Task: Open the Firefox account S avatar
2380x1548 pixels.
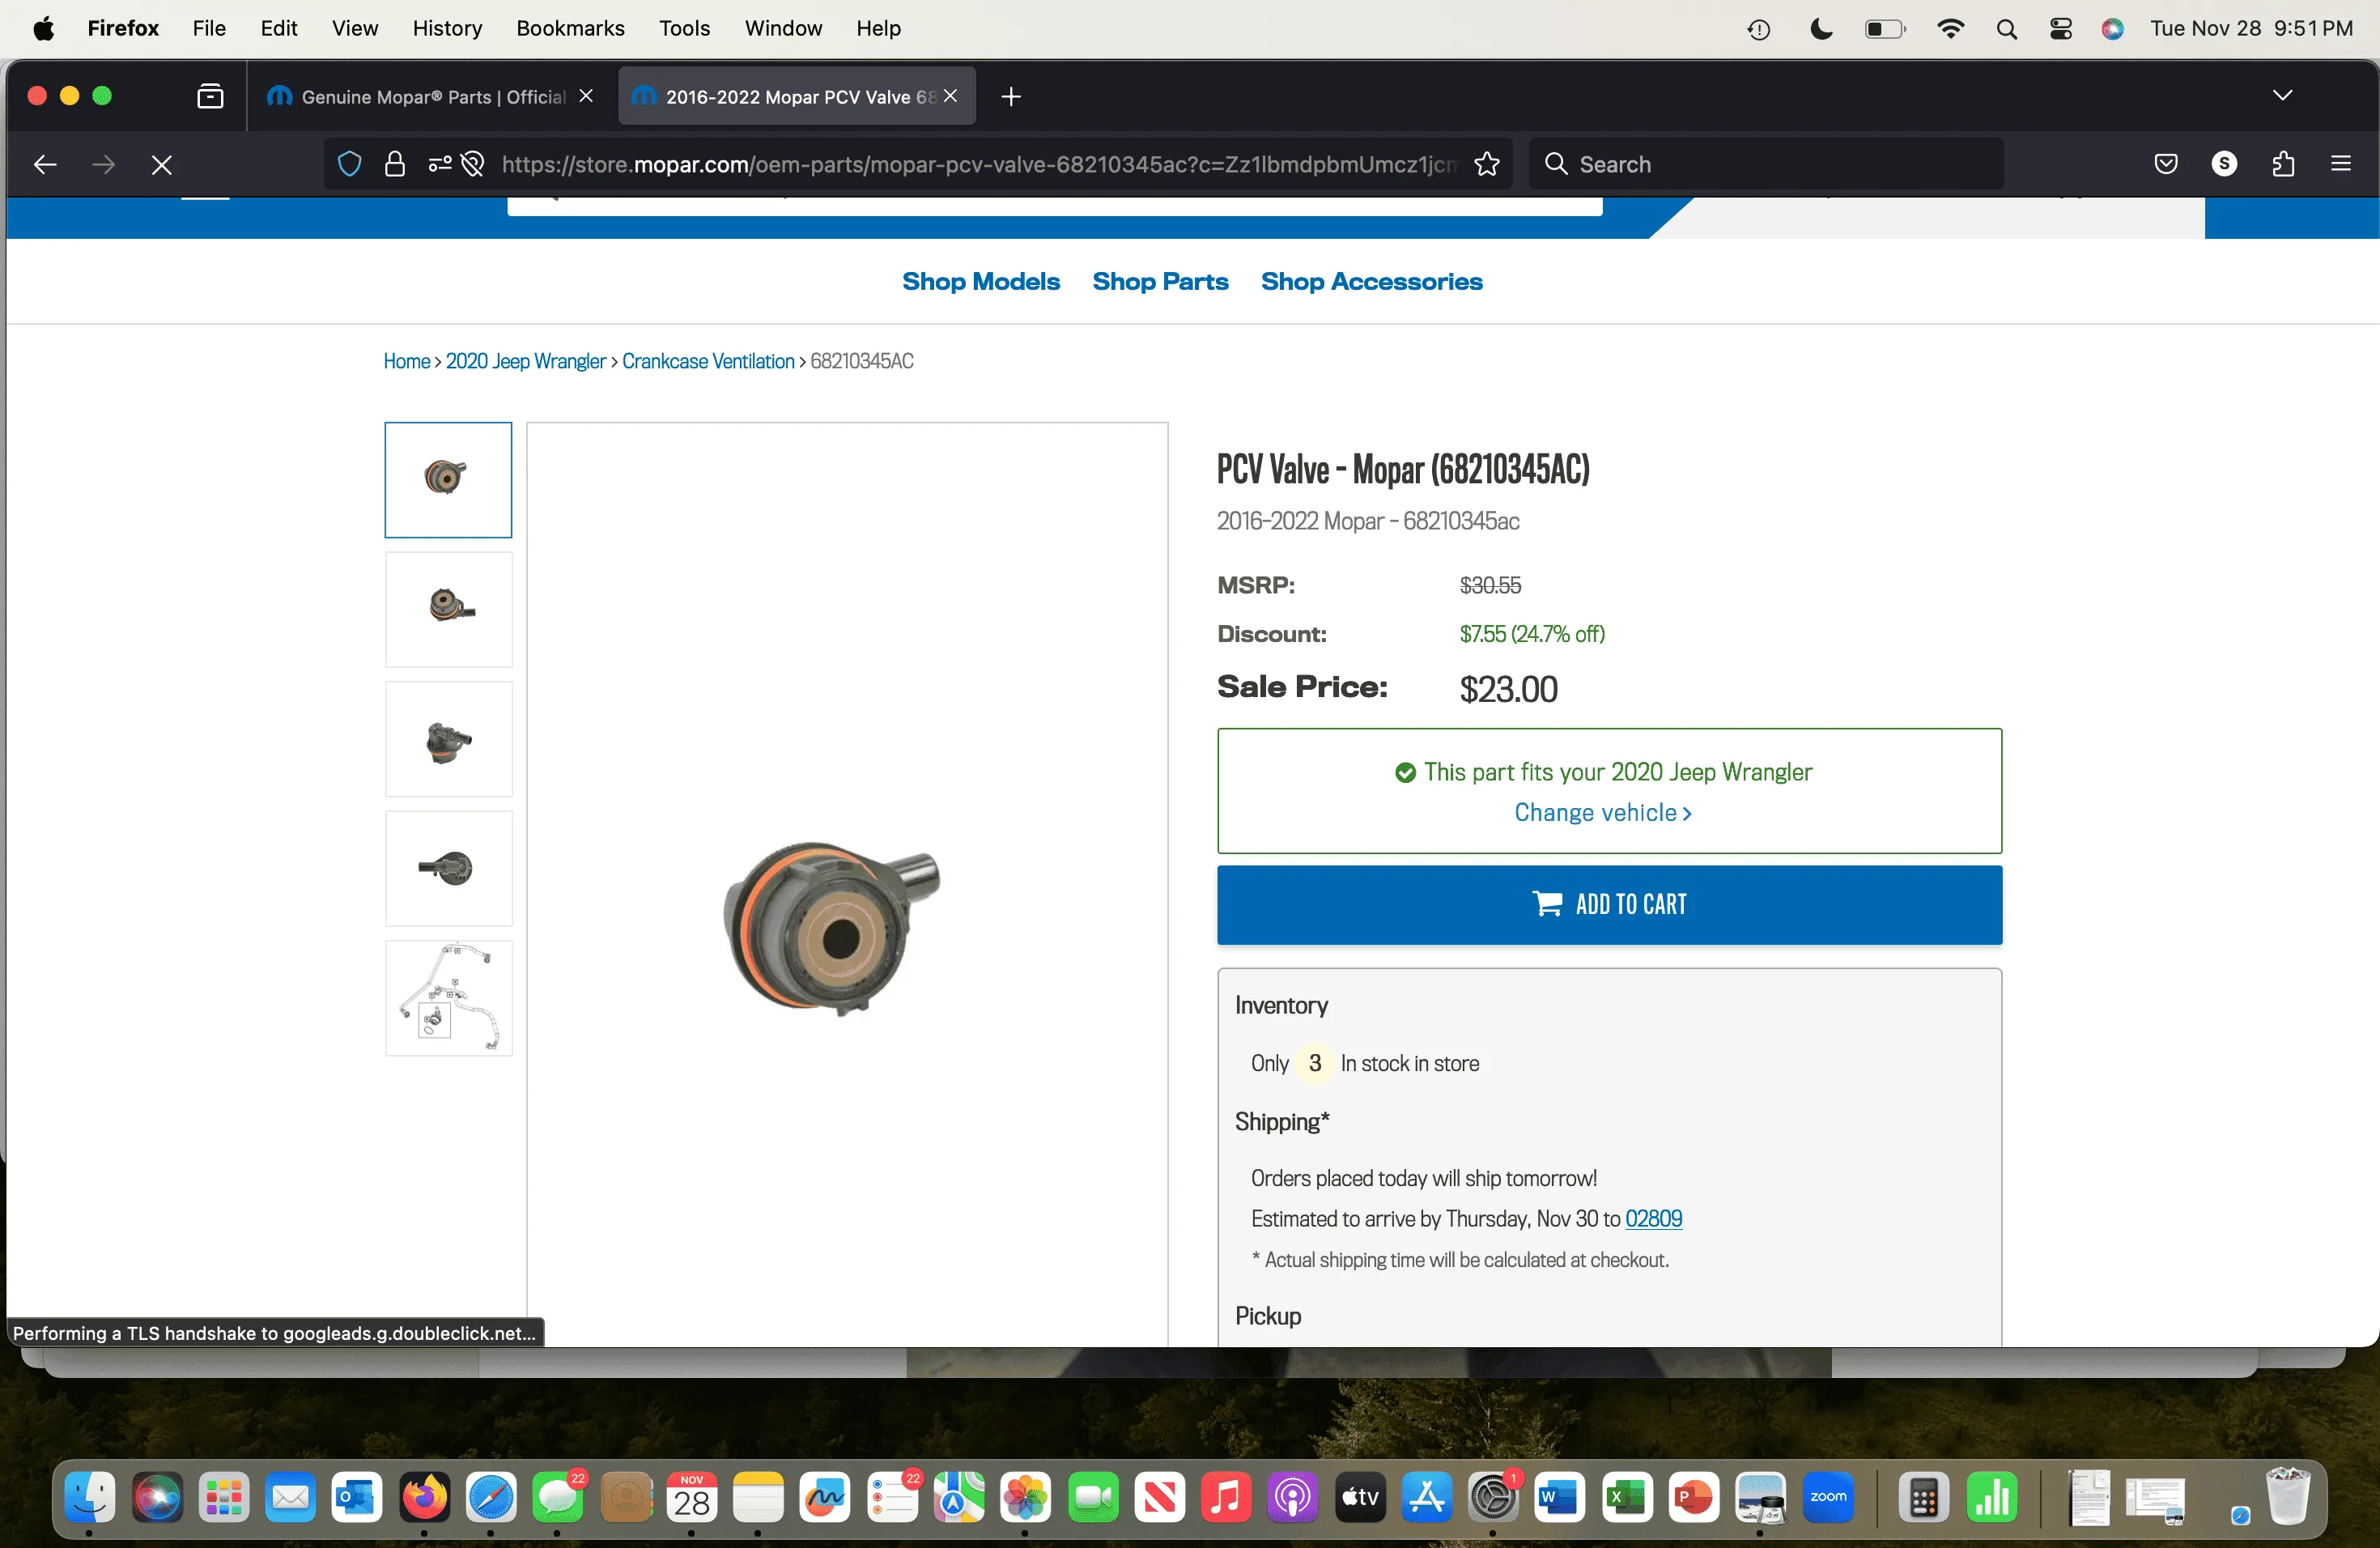Action: (x=2224, y=164)
